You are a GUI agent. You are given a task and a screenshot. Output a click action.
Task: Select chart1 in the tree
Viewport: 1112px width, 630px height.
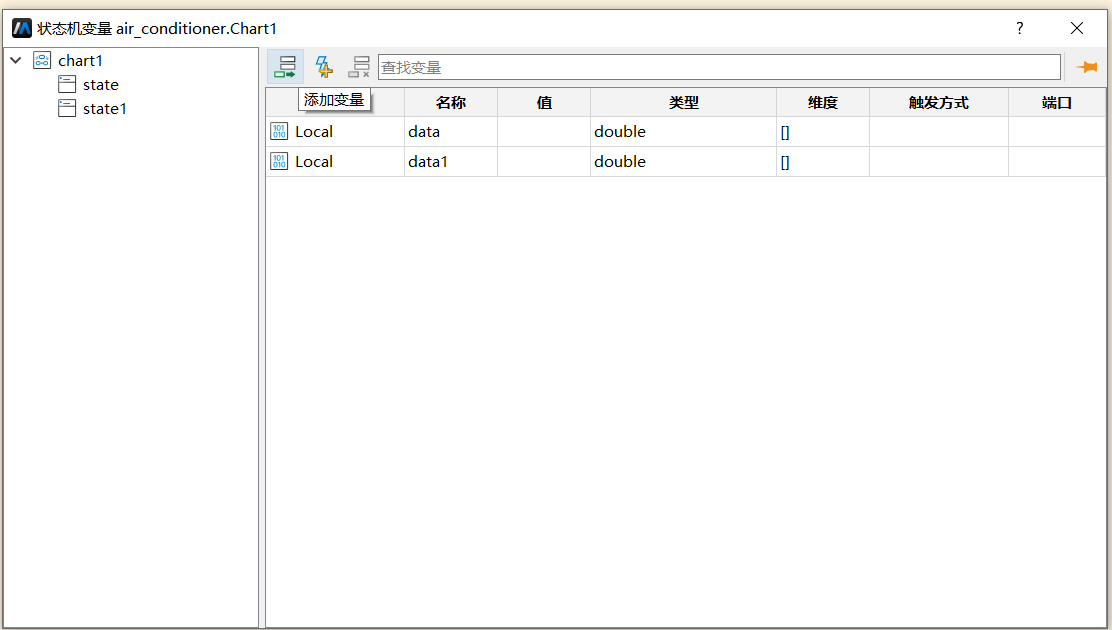[80, 61]
